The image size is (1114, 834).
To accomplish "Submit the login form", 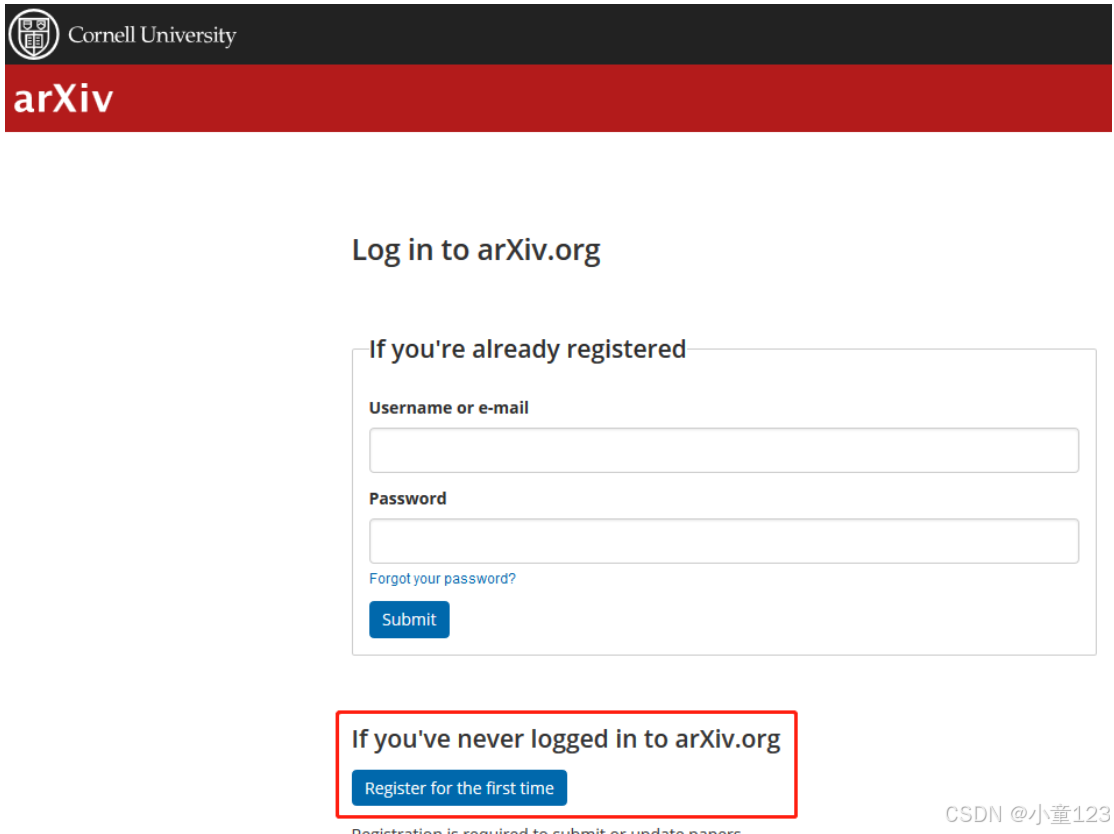I will coord(409,619).
